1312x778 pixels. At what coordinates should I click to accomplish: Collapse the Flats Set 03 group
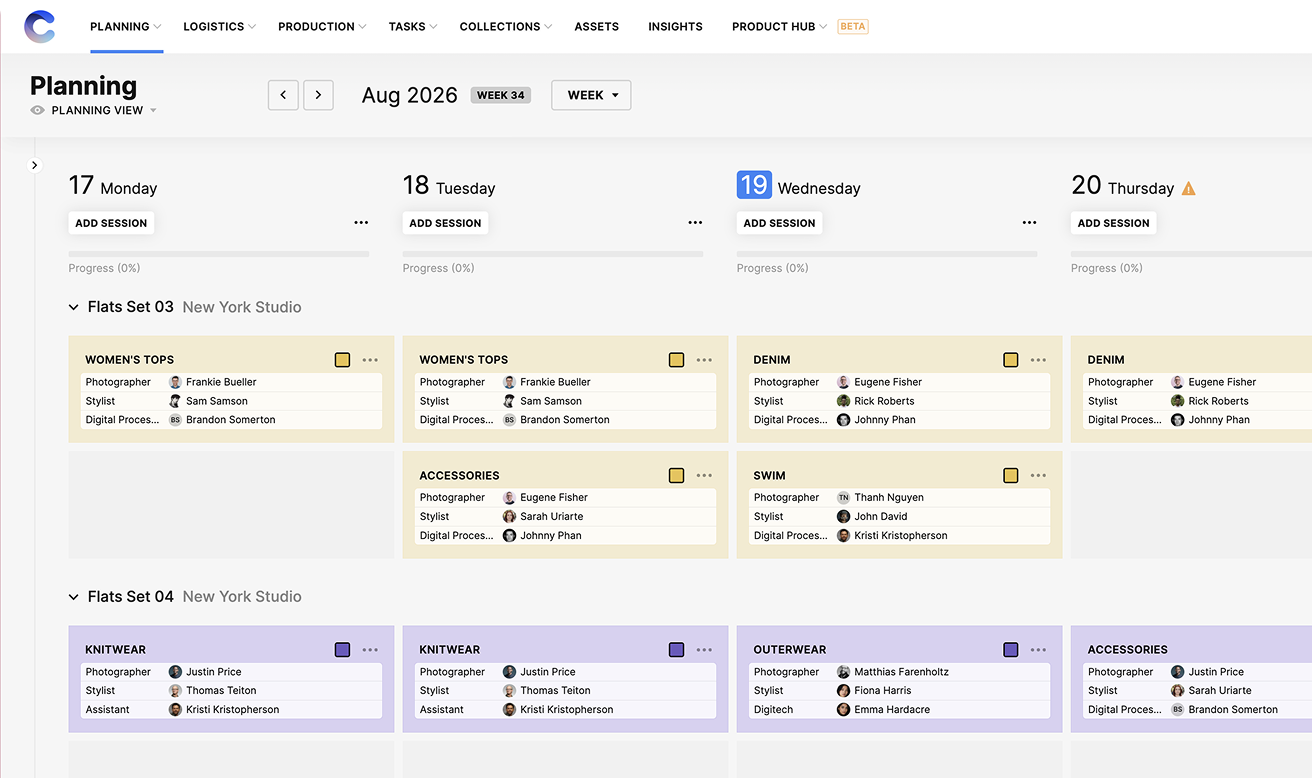pos(73,307)
